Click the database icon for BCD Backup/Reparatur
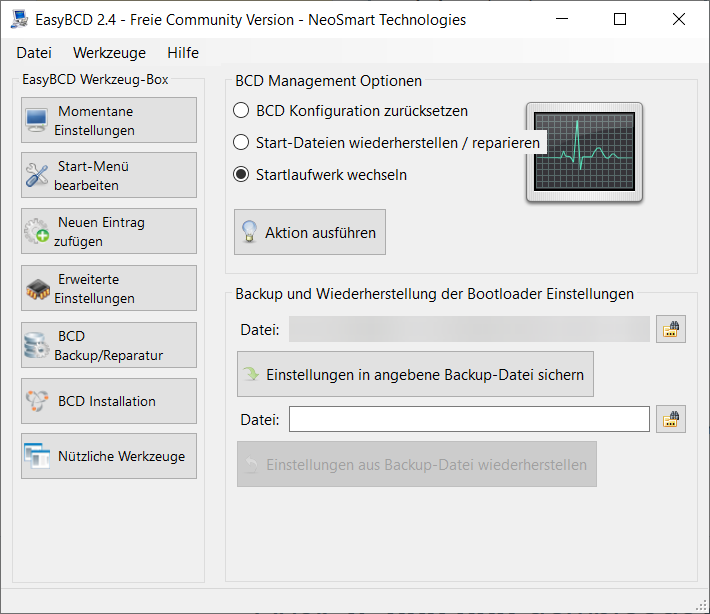The width and height of the screenshot is (710, 614). 37,345
